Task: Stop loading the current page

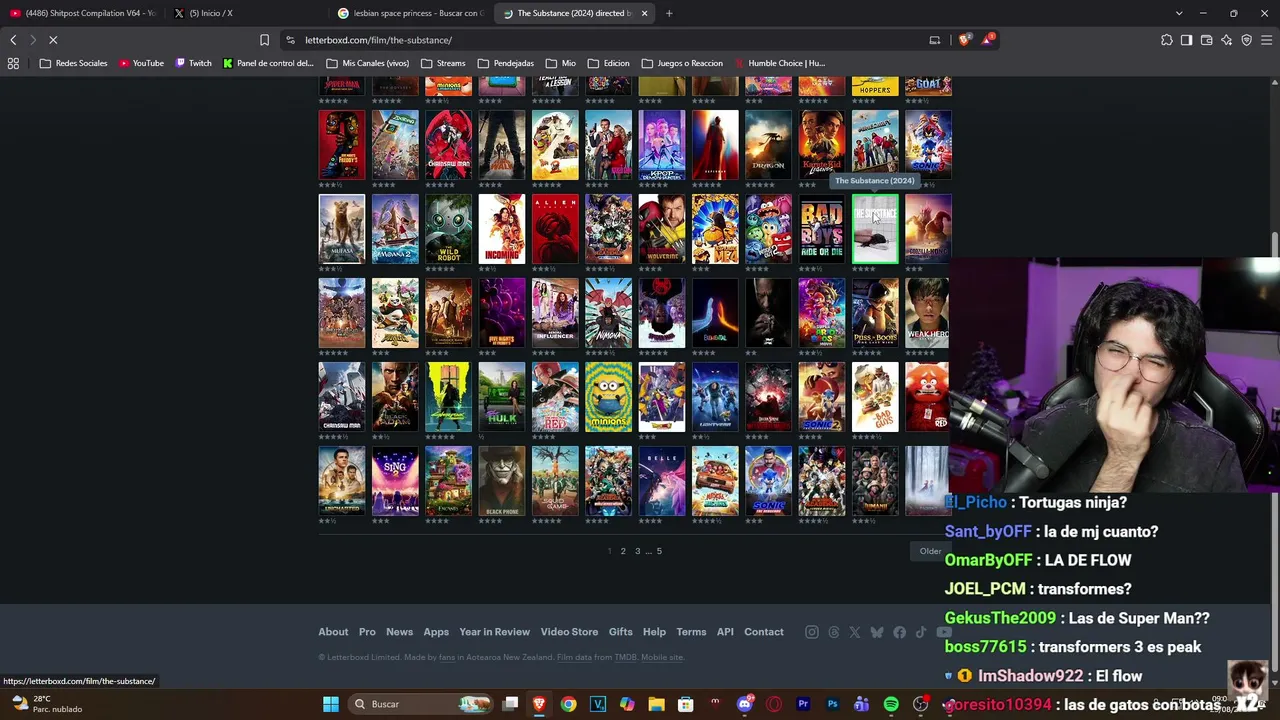Action: tap(53, 40)
